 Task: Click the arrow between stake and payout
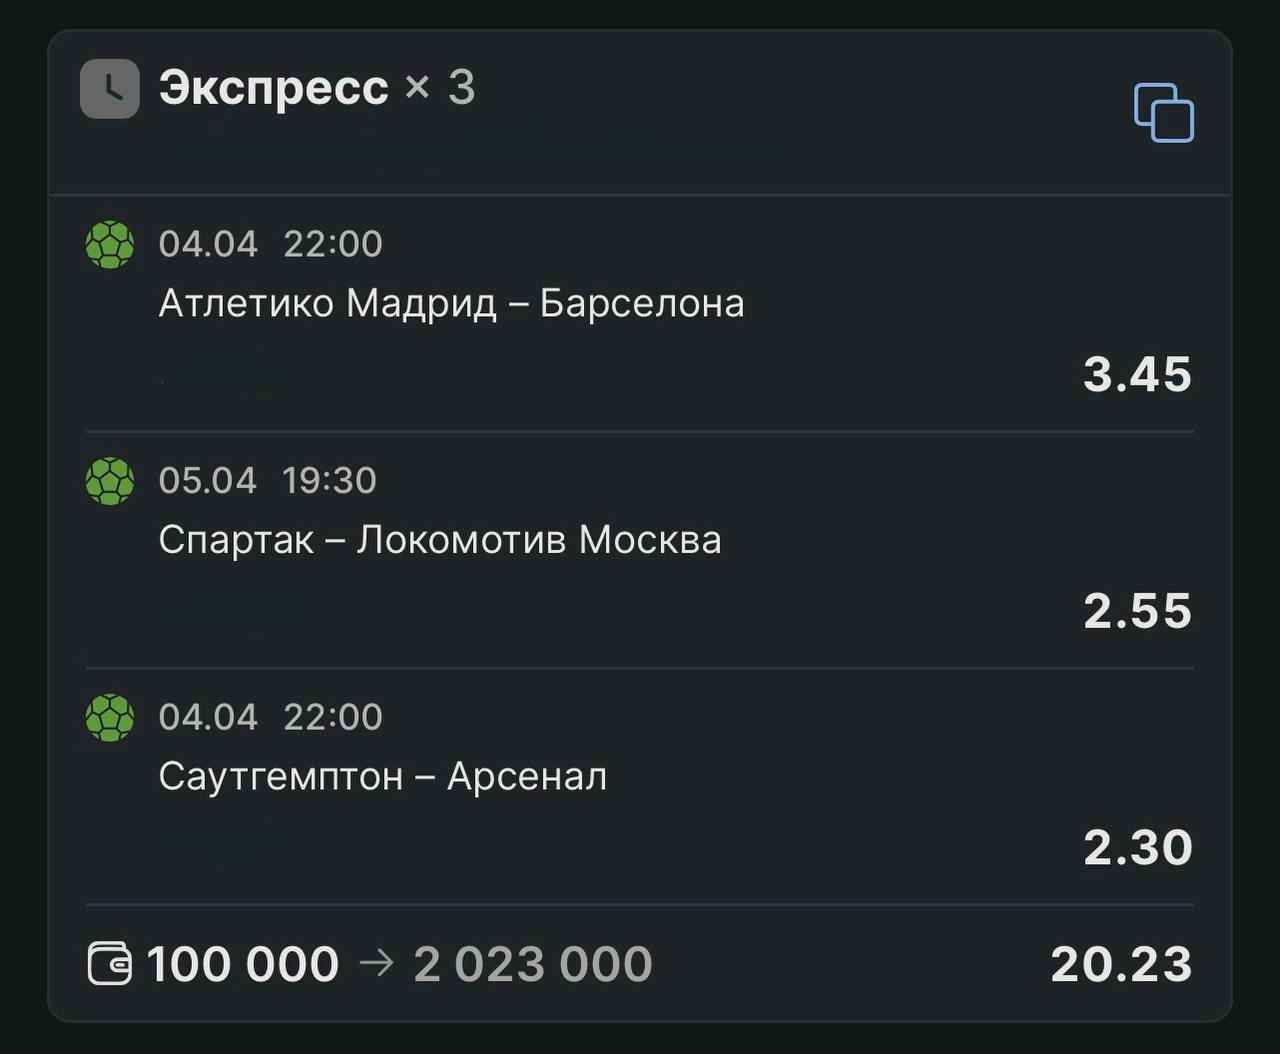pos(376,963)
